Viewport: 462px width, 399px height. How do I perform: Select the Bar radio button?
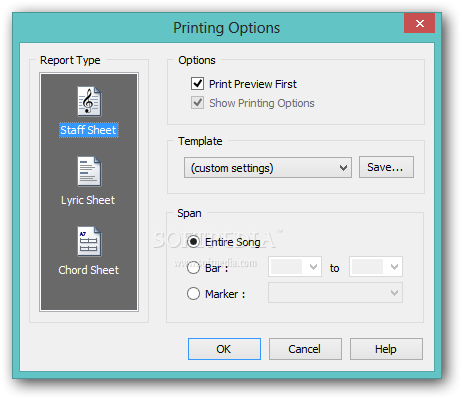tap(193, 267)
